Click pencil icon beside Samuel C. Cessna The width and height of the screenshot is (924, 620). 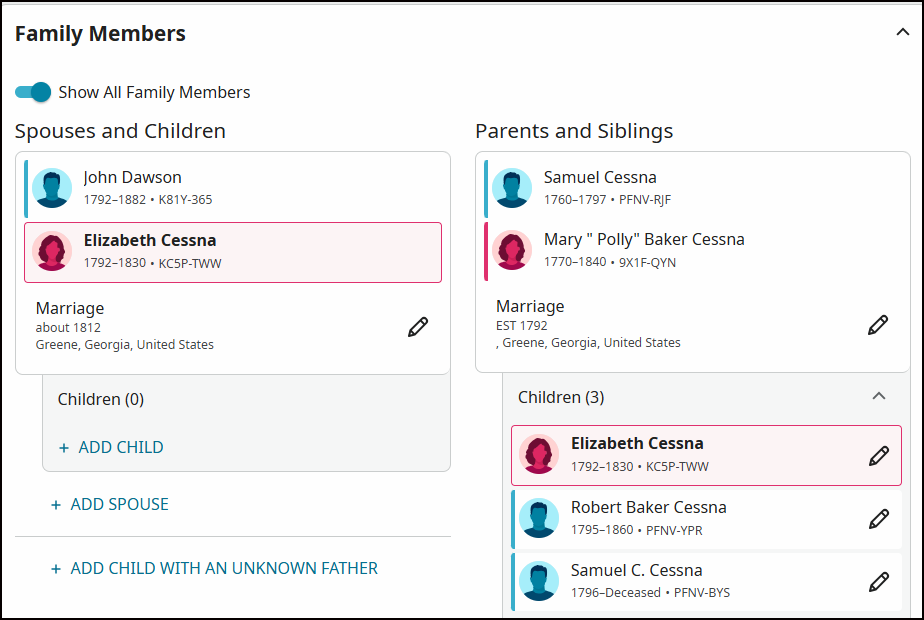pos(879,582)
